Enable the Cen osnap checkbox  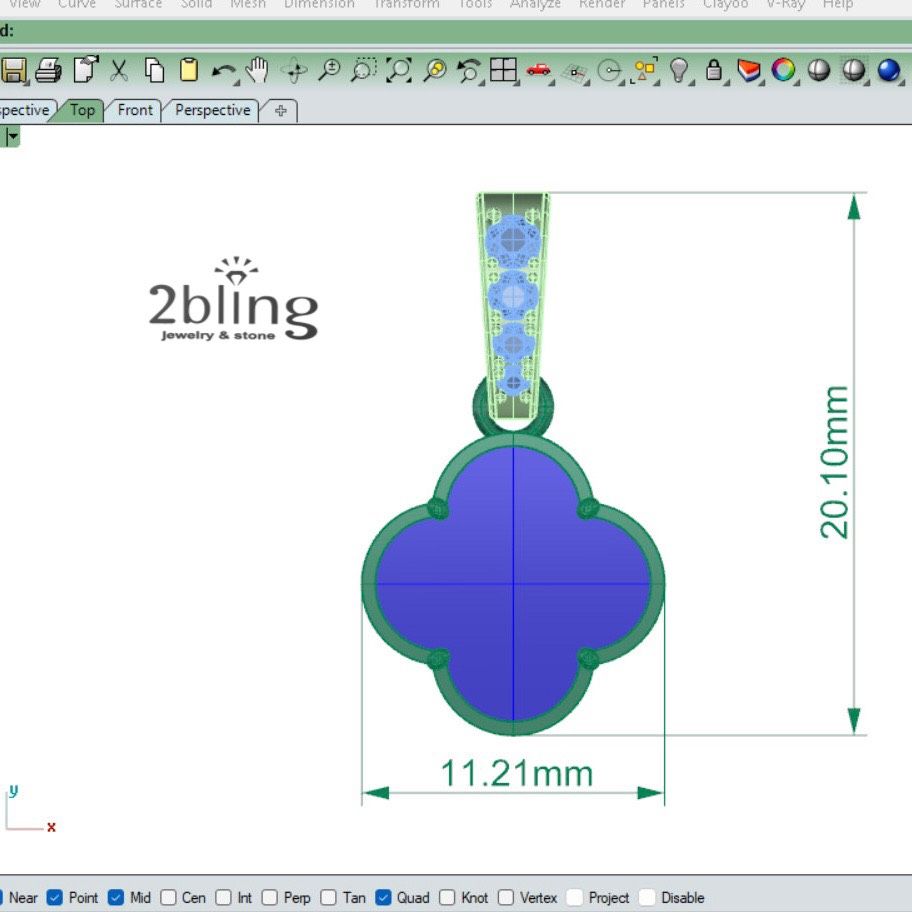(x=169, y=898)
